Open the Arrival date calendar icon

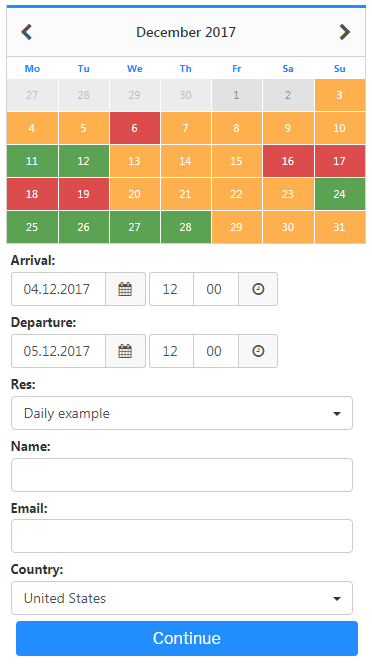pyautogui.click(x=125, y=289)
